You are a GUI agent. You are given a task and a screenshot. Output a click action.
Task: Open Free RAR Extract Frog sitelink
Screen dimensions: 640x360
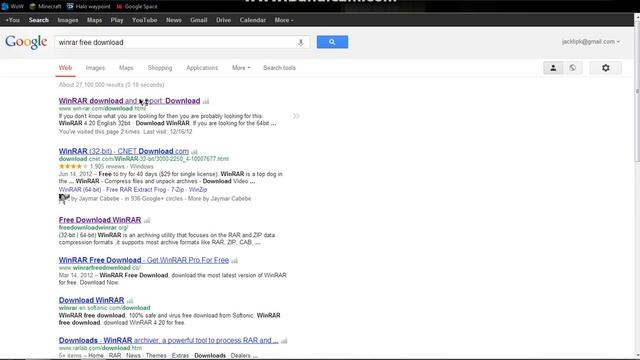coord(136,190)
